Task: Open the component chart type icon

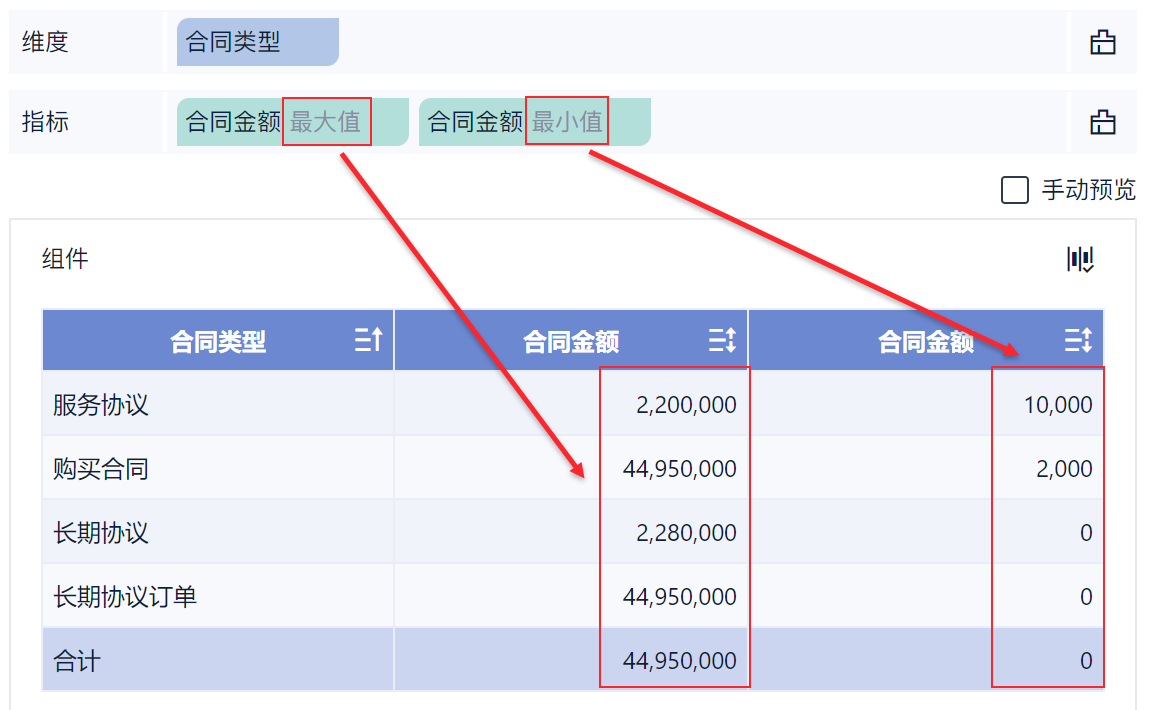Action: click(x=1080, y=260)
